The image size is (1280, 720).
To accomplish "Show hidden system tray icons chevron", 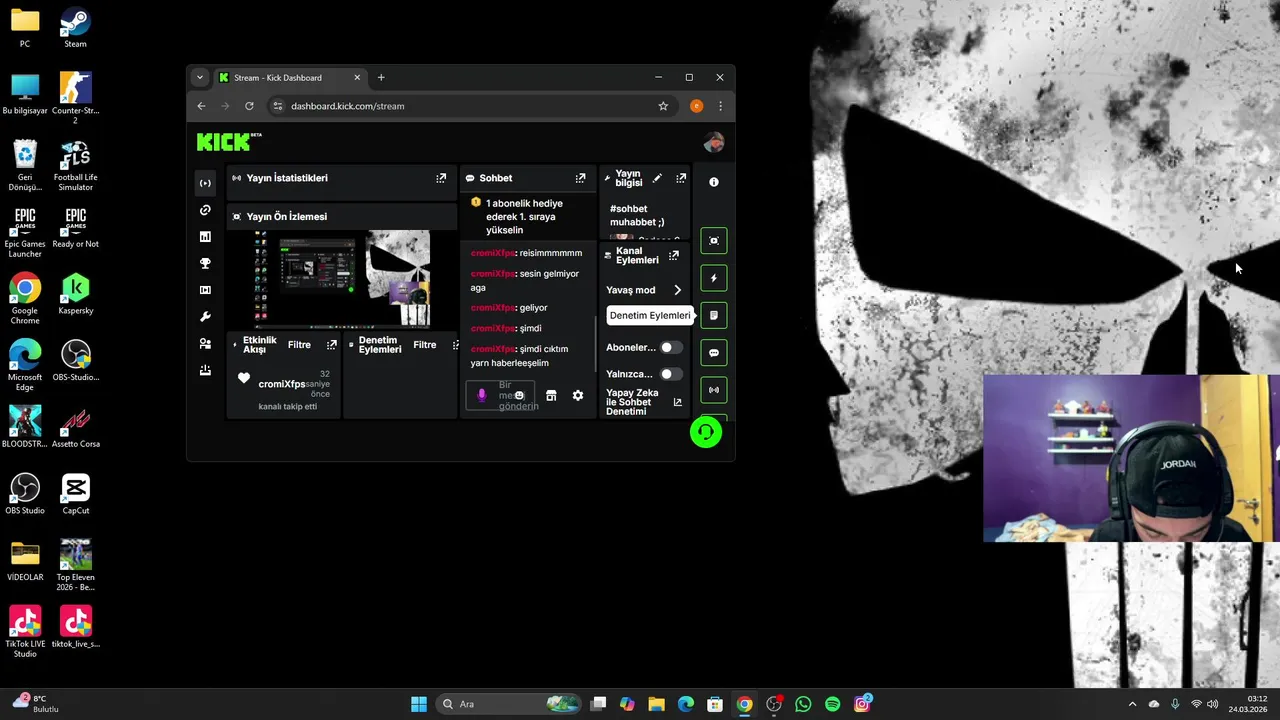I will coord(1132,704).
